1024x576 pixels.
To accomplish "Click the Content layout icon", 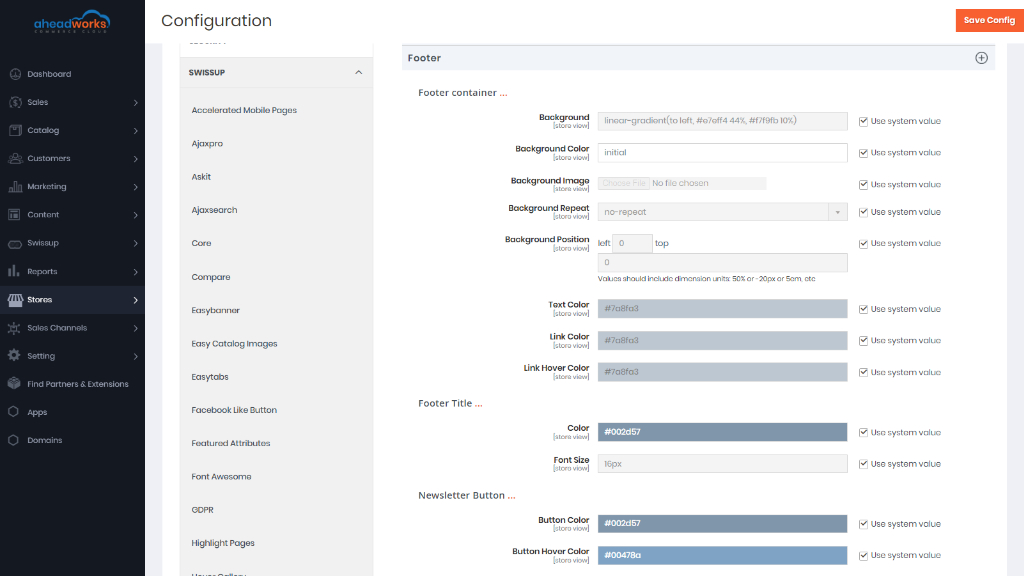I will click(15, 214).
